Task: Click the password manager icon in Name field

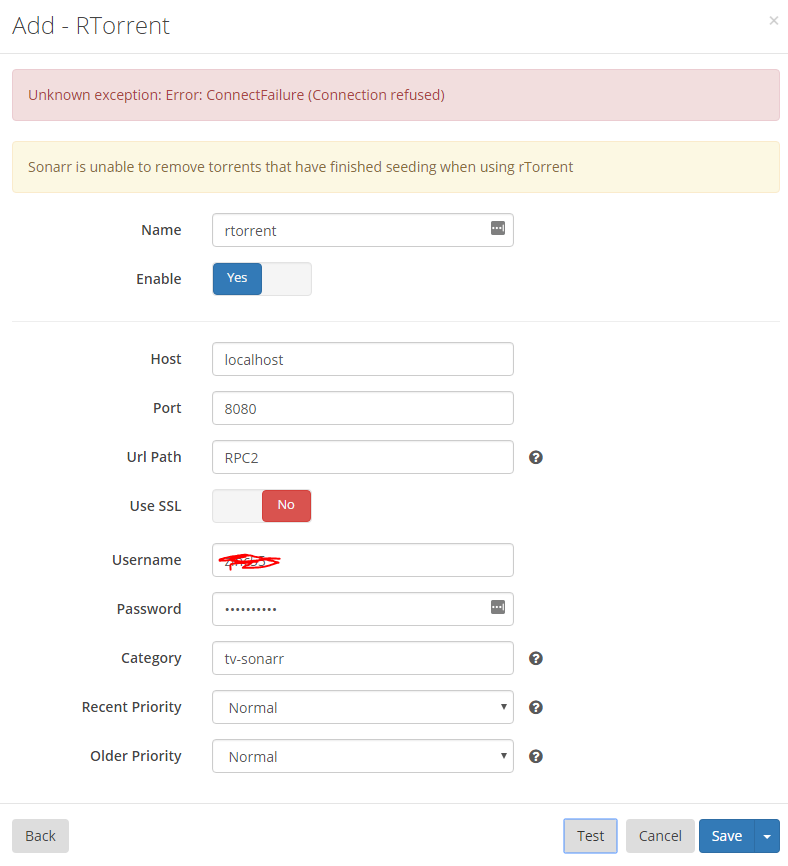Action: (498, 228)
